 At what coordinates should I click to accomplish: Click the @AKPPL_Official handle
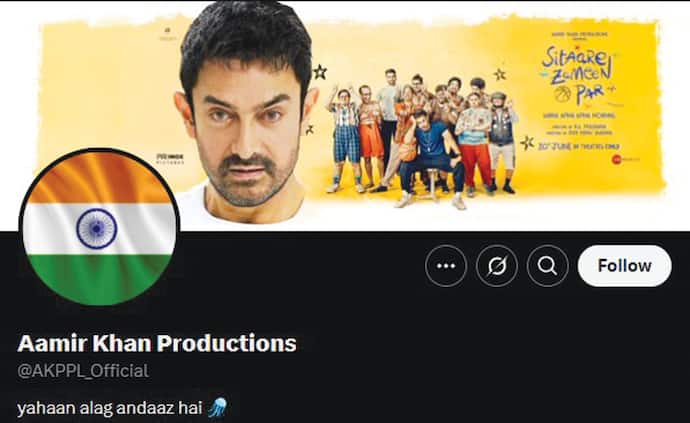[x=83, y=371]
